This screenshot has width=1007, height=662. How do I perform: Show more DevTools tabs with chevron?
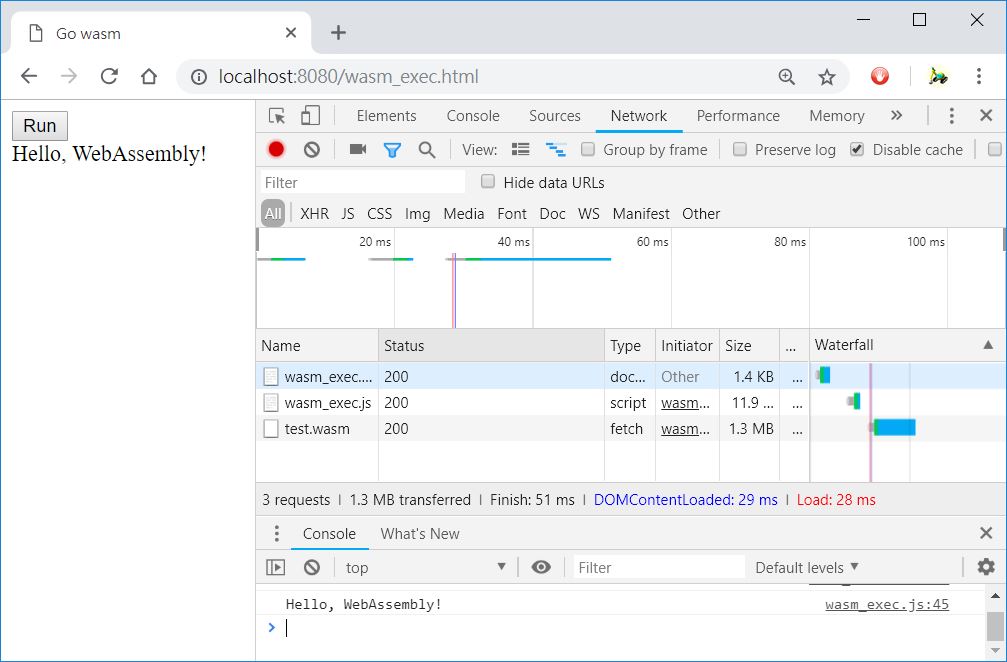[896, 116]
